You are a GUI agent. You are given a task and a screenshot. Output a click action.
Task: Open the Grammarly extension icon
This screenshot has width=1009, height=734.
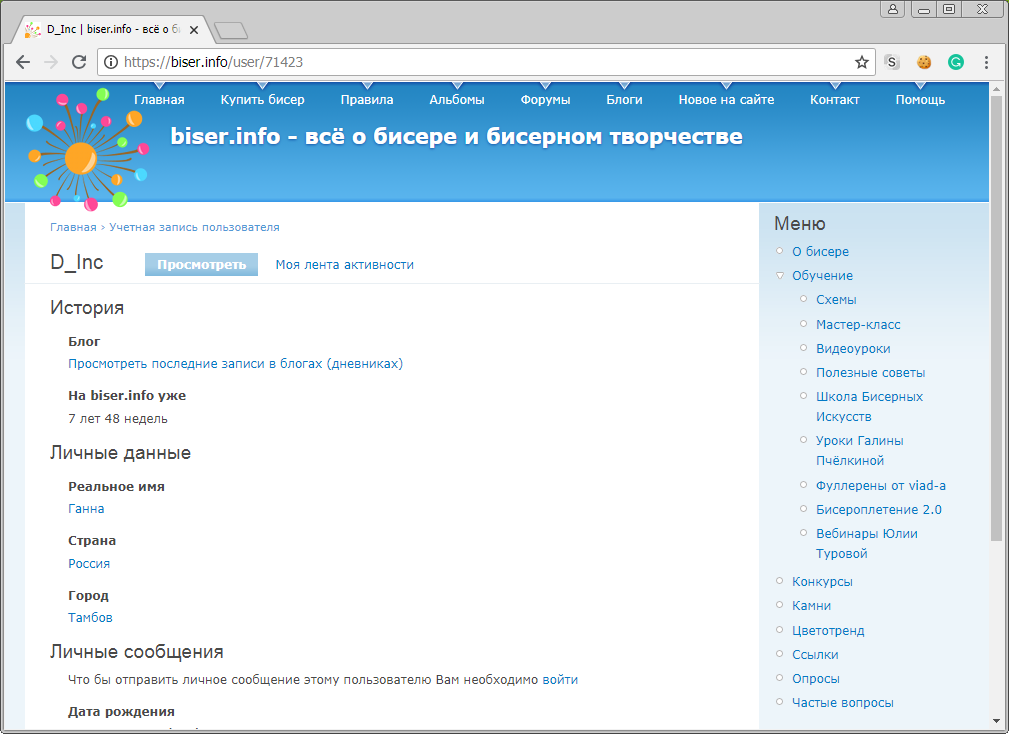coord(956,62)
